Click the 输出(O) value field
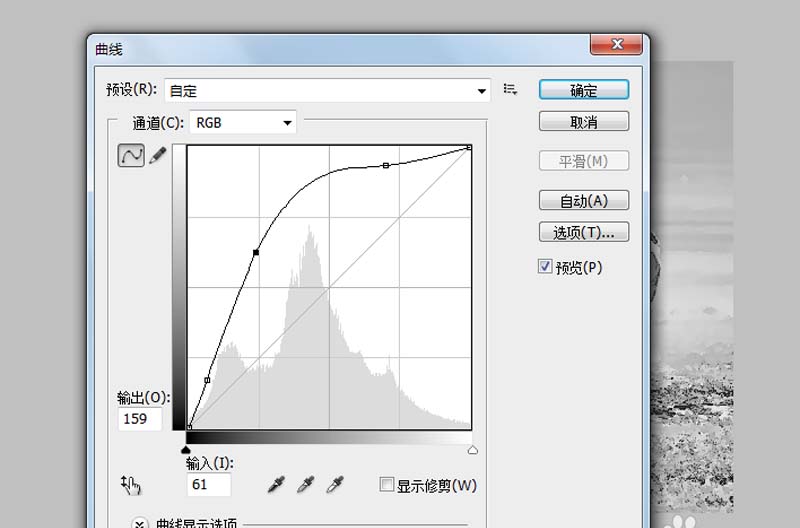 (x=140, y=419)
